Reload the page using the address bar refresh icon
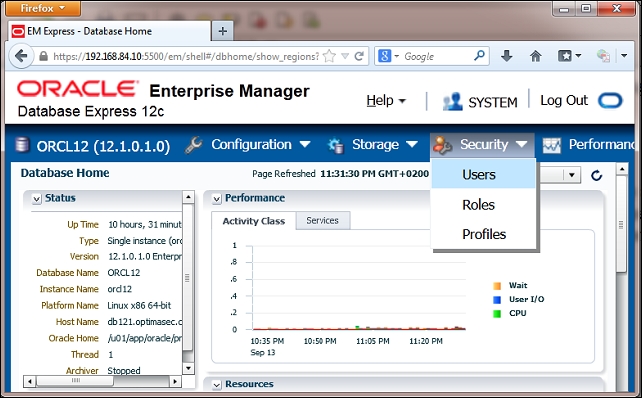The height and width of the screenshot is (398, 642). (x=359, y=56)
